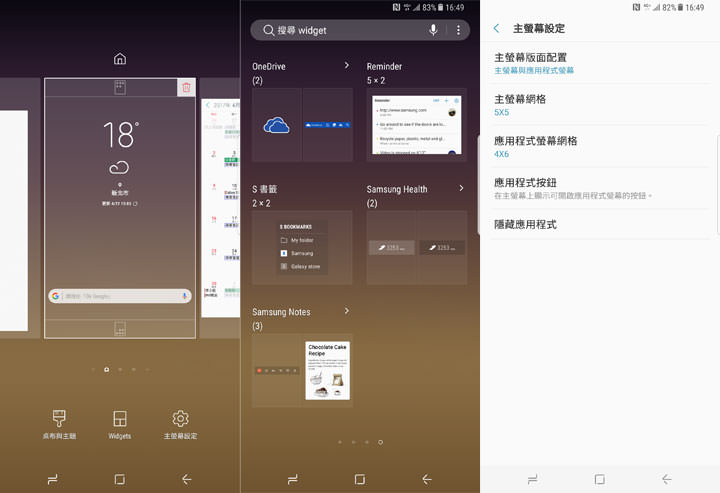
Task: Tap the OneDrive group label
Action: tap(269, 67)
